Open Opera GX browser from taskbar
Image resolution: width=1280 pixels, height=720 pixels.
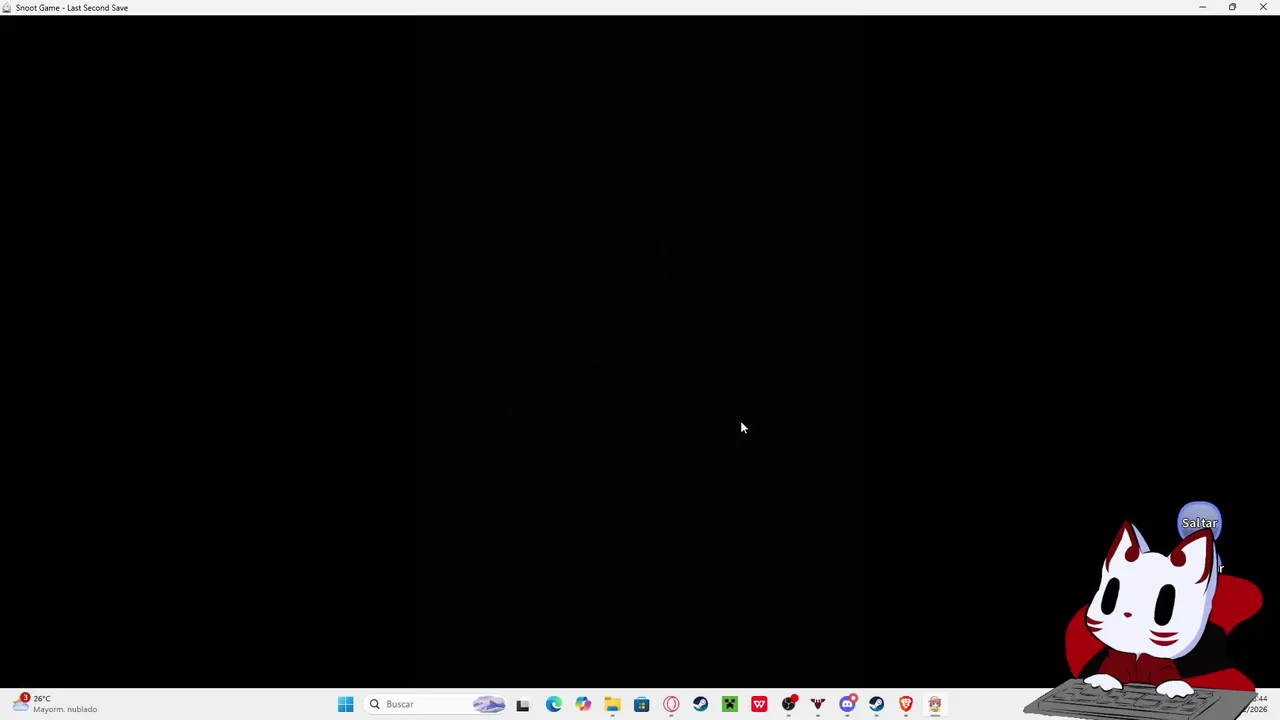point(671,704)
